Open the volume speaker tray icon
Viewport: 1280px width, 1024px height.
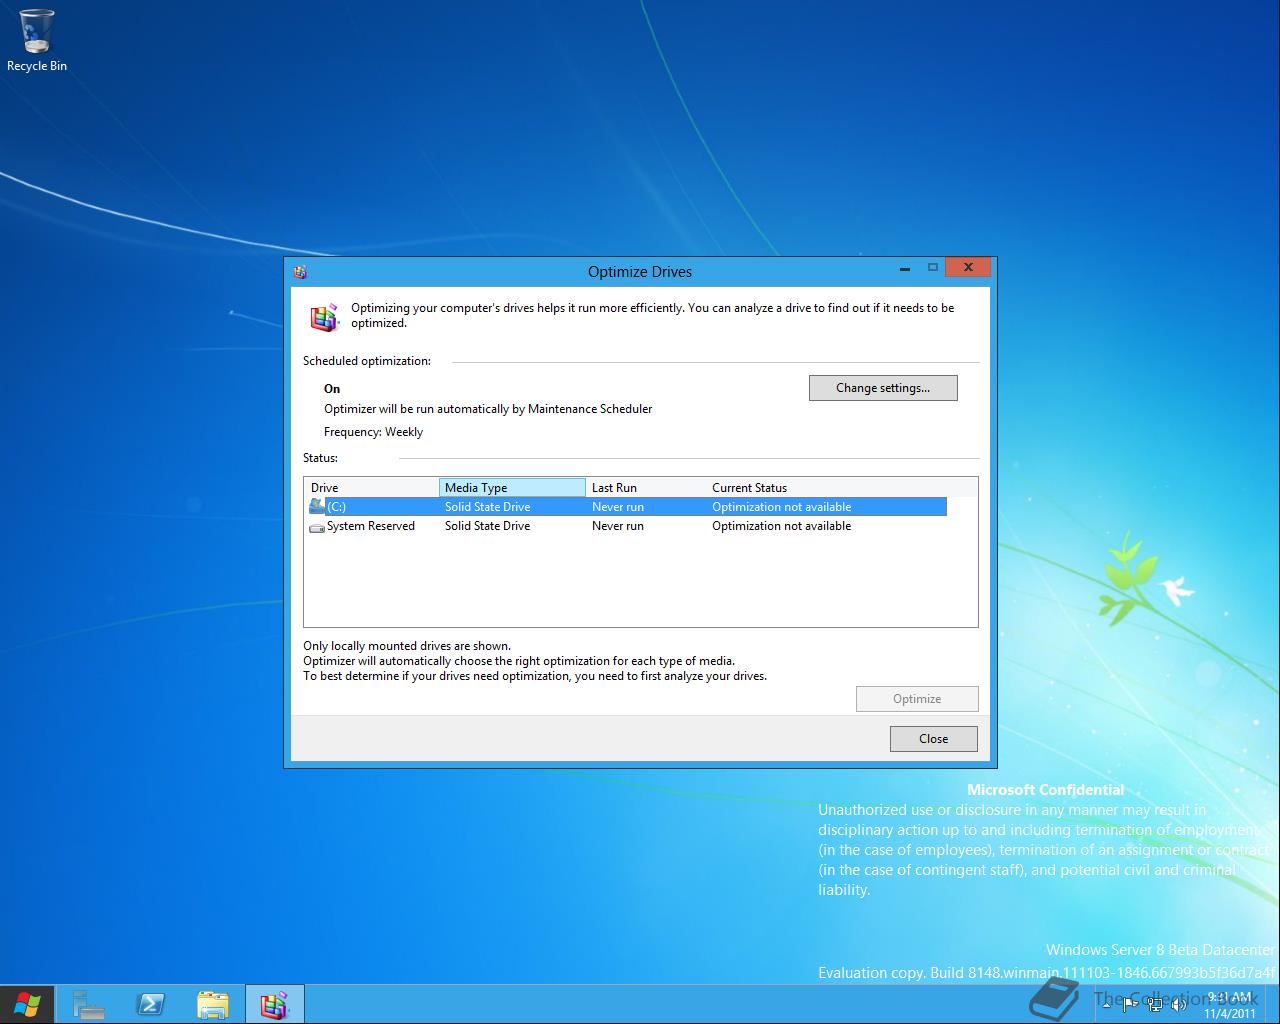point(1179,1004)
